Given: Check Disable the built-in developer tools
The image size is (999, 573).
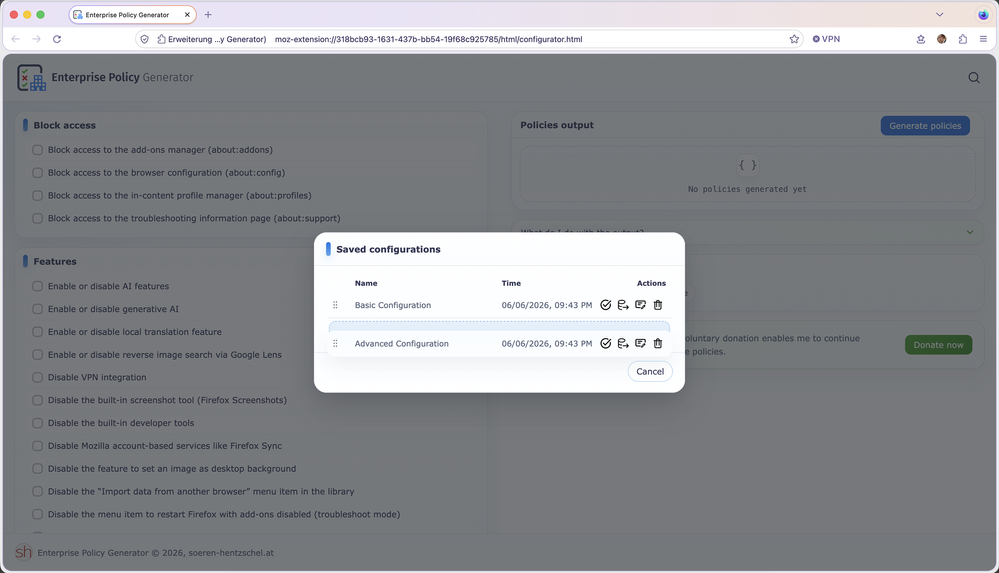Looking at the screenshot, I should click(38, 423).
